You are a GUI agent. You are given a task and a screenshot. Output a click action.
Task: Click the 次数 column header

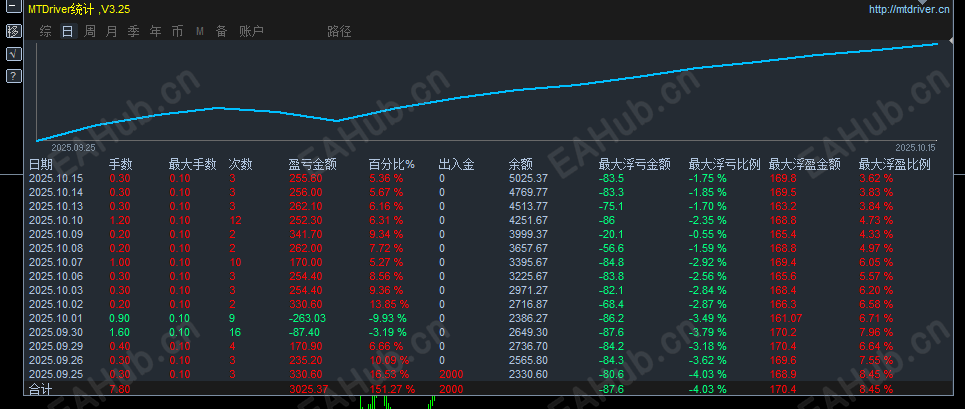[241, 164]
